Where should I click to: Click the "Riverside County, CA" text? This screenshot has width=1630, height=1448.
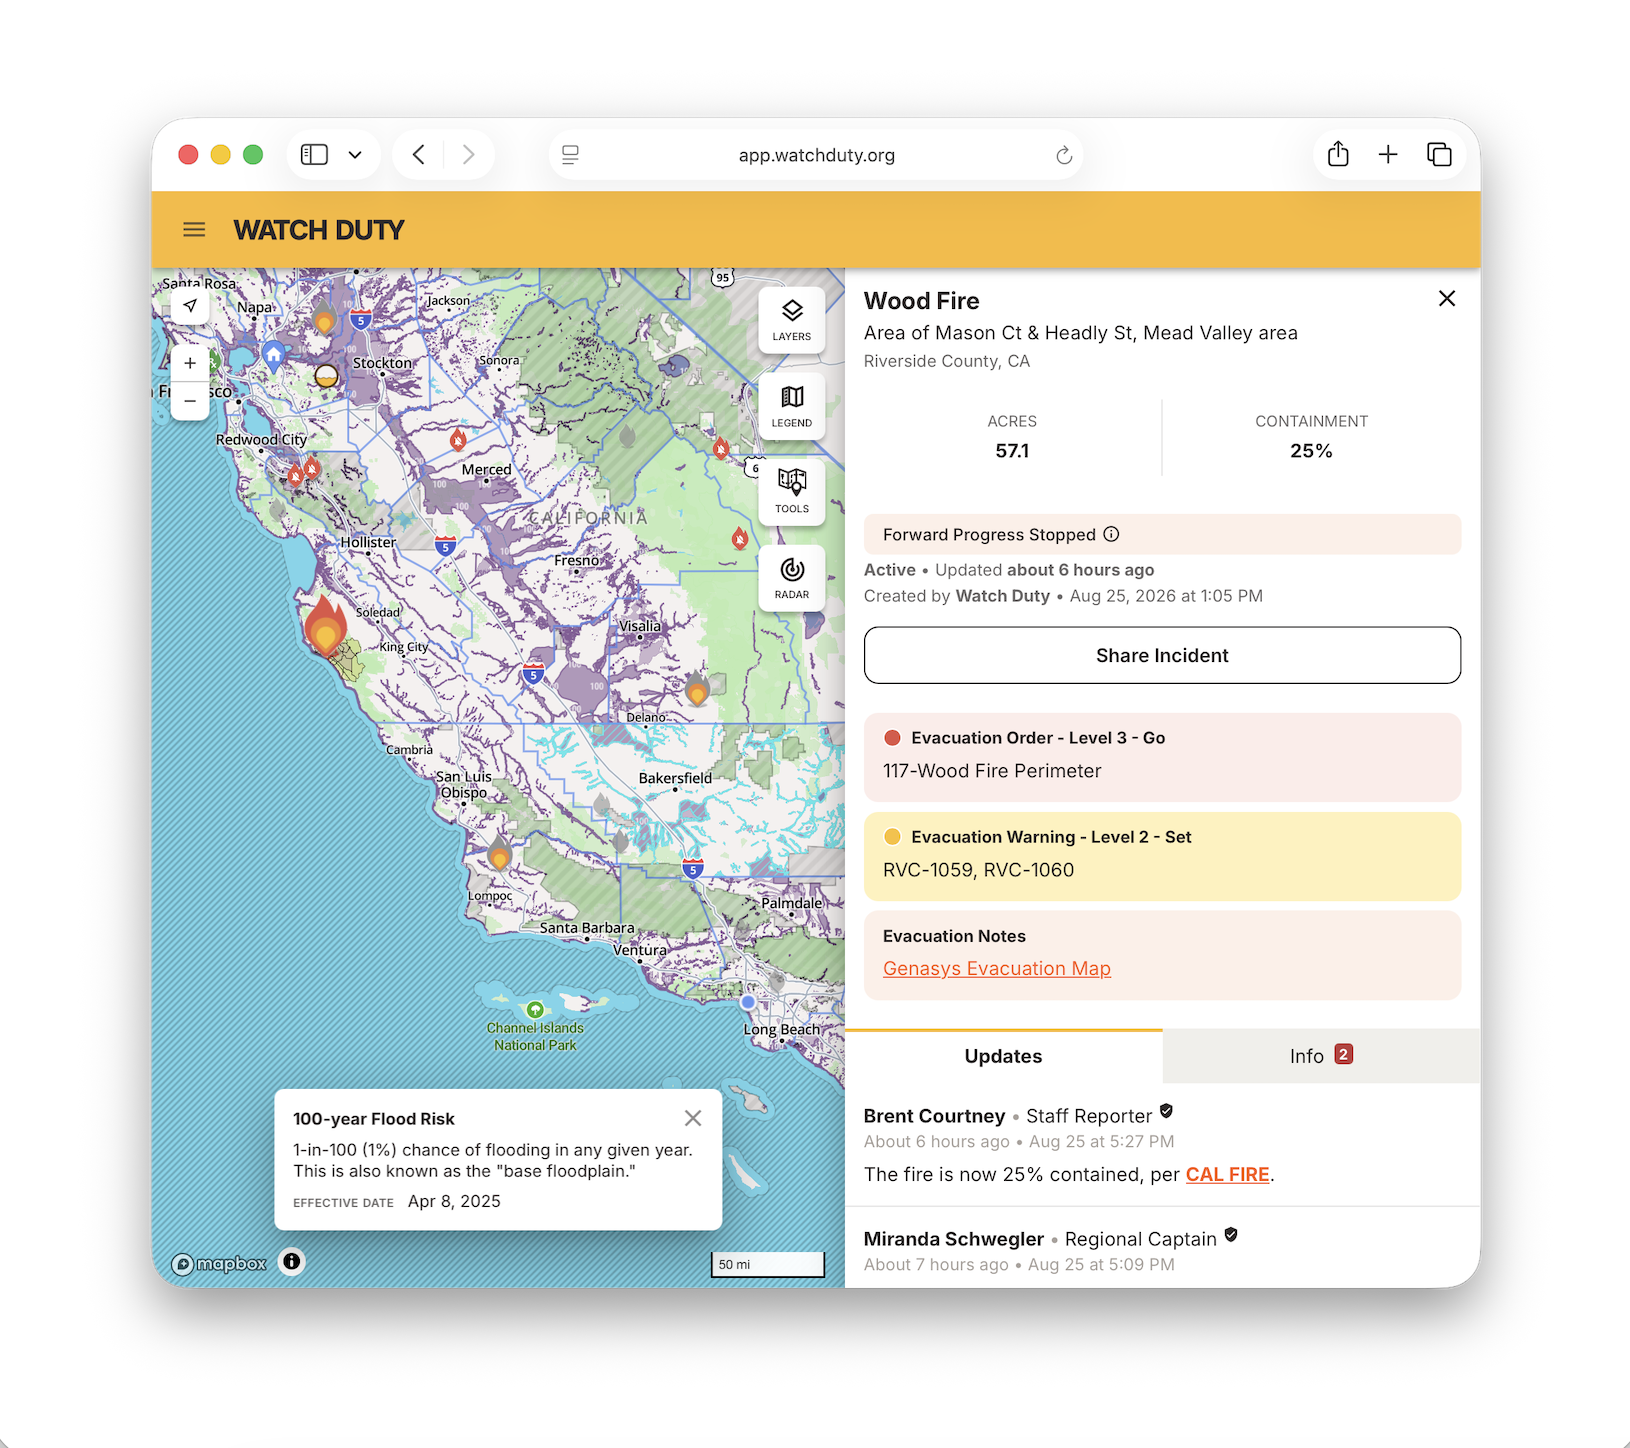coord(947,361)
